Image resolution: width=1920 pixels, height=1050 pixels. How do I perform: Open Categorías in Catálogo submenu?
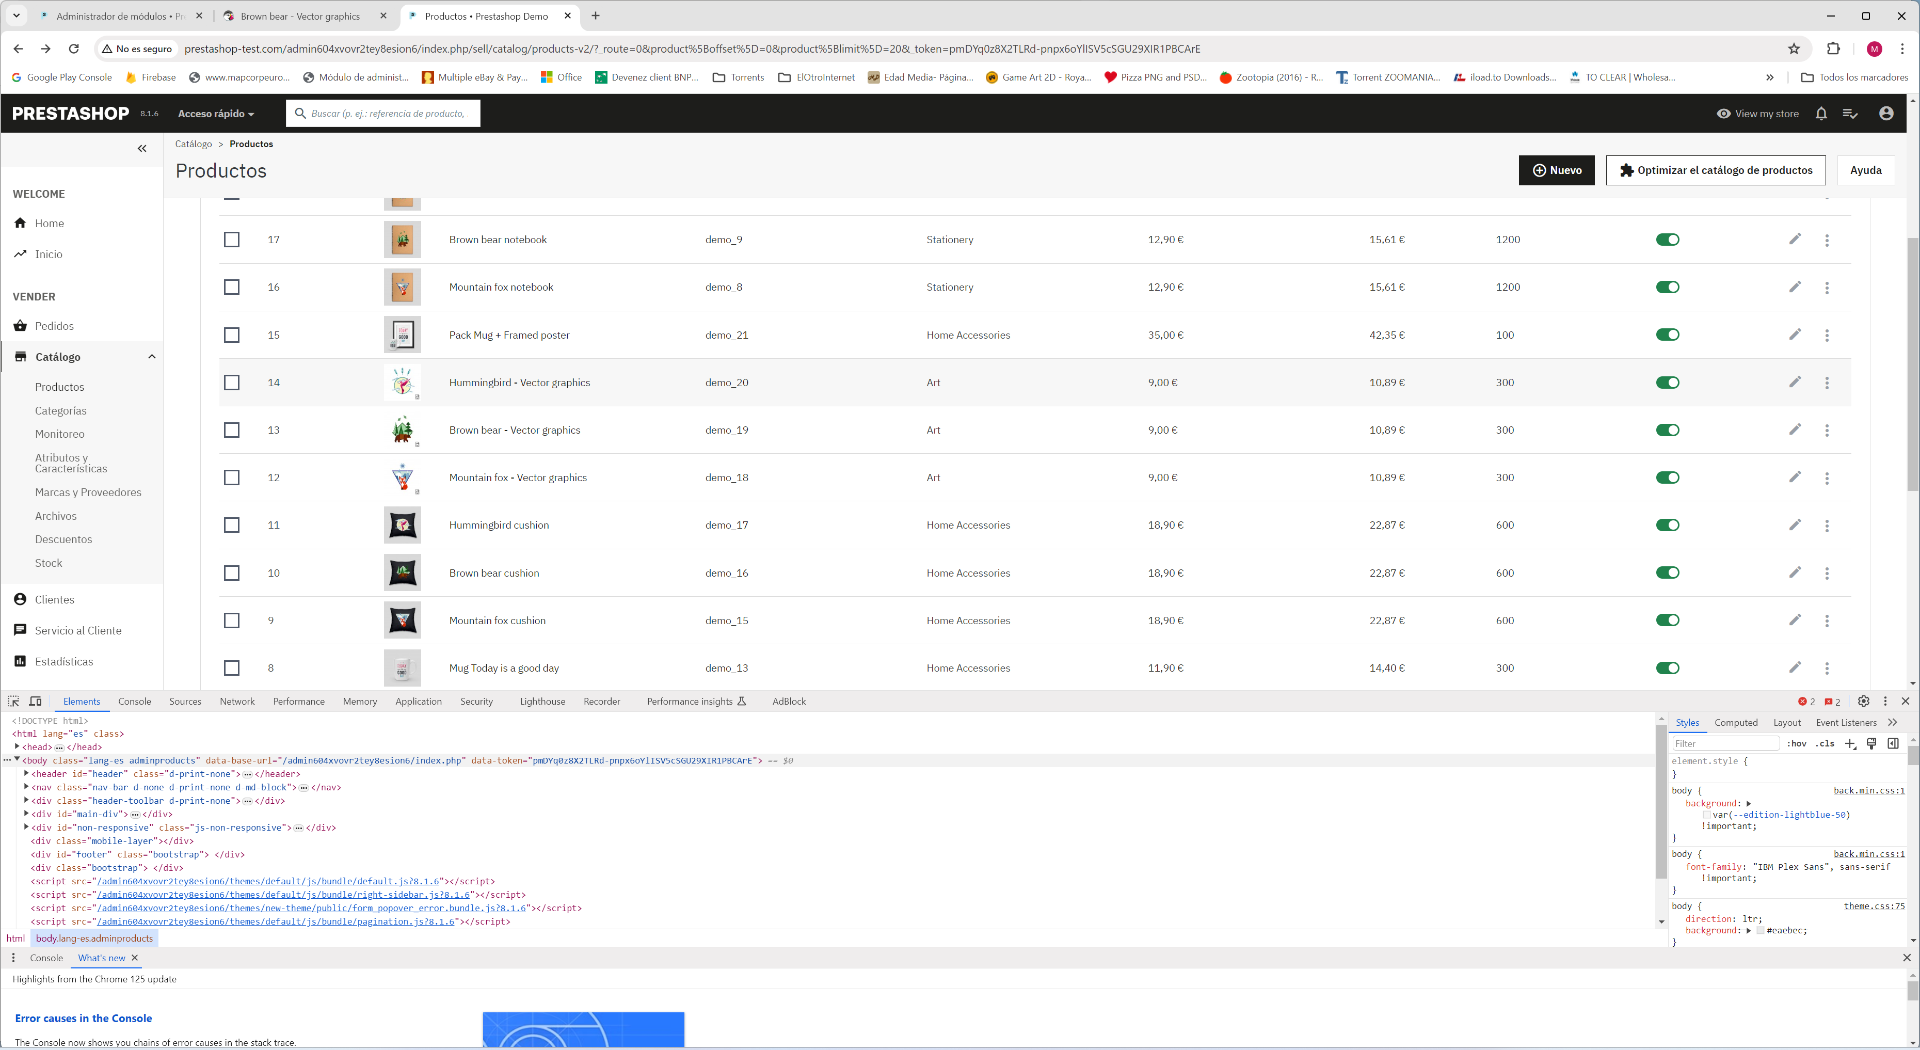[61, 411]
